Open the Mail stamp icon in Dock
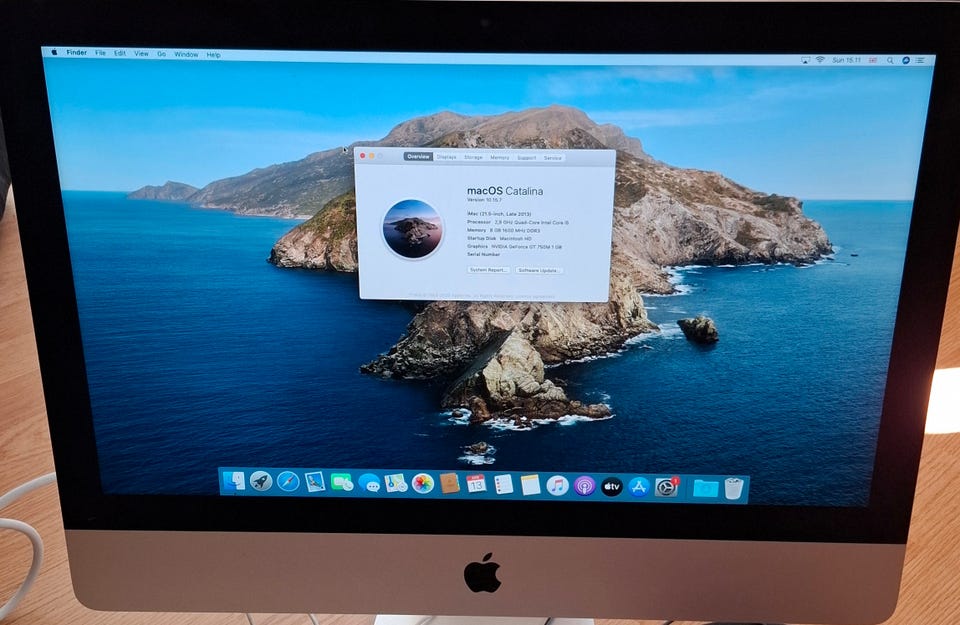This screenshot has width=960, height=625. 315,482
